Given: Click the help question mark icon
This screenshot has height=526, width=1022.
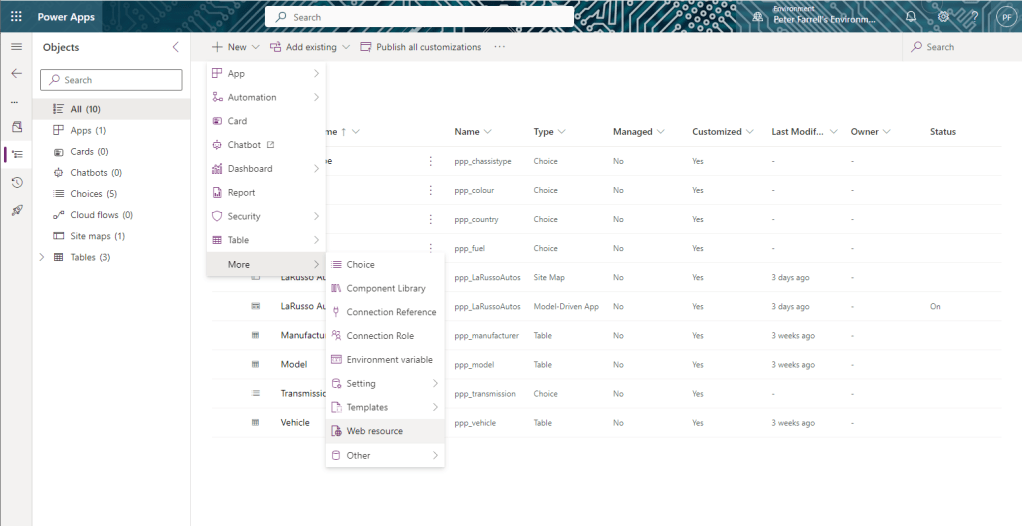Looking at the screenshot, I should (x=974, y=17).
